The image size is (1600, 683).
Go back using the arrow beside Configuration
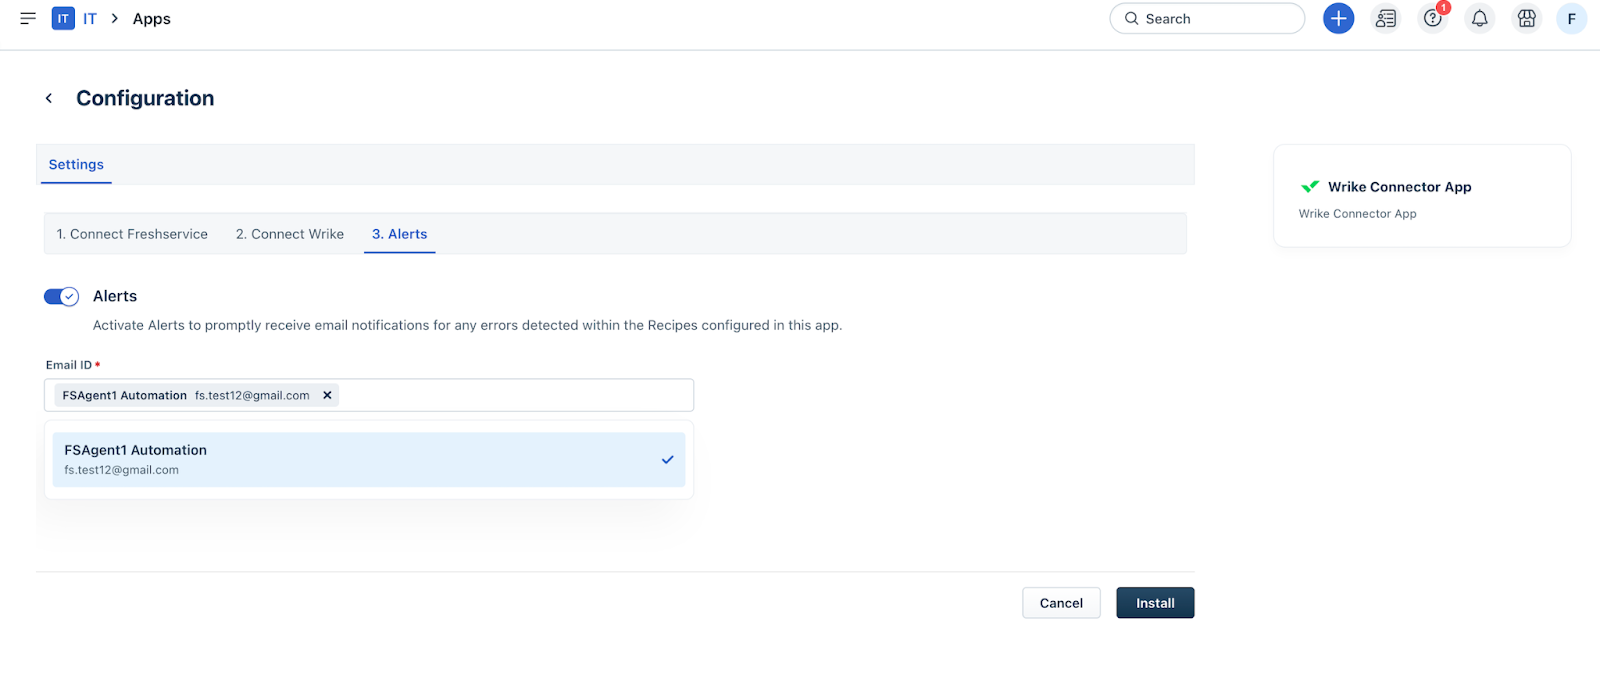(48, 98)
